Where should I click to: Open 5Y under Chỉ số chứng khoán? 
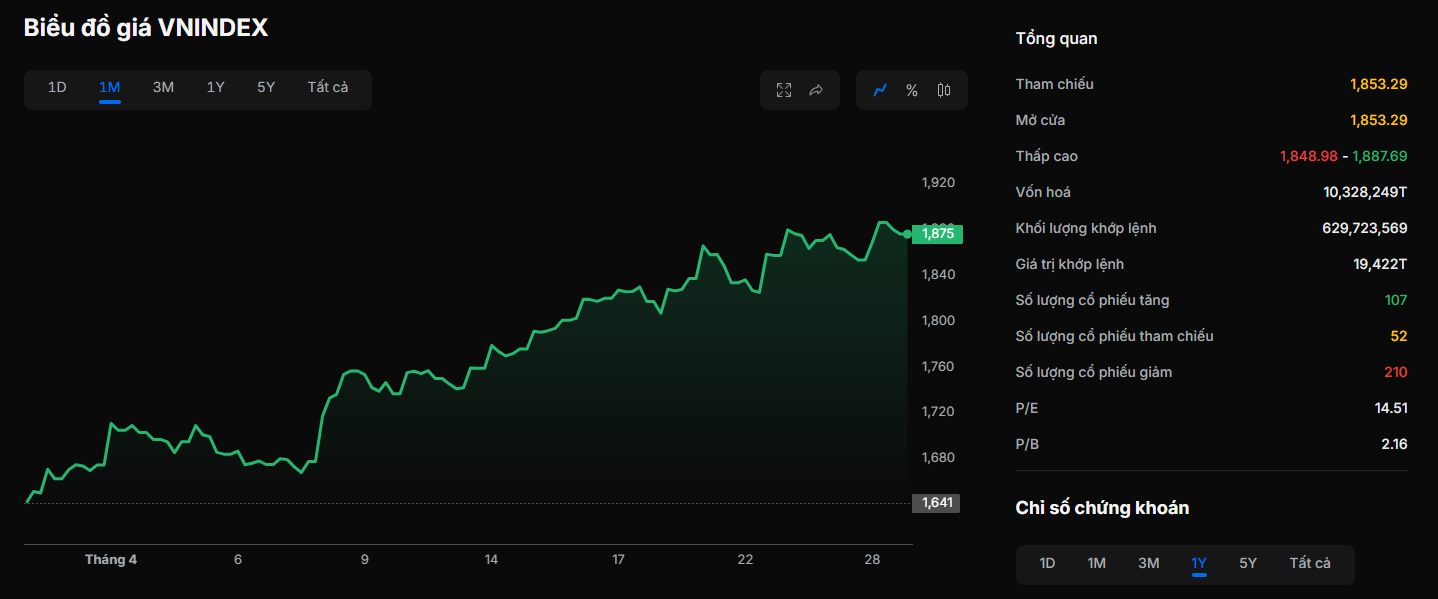[1248, 563]
